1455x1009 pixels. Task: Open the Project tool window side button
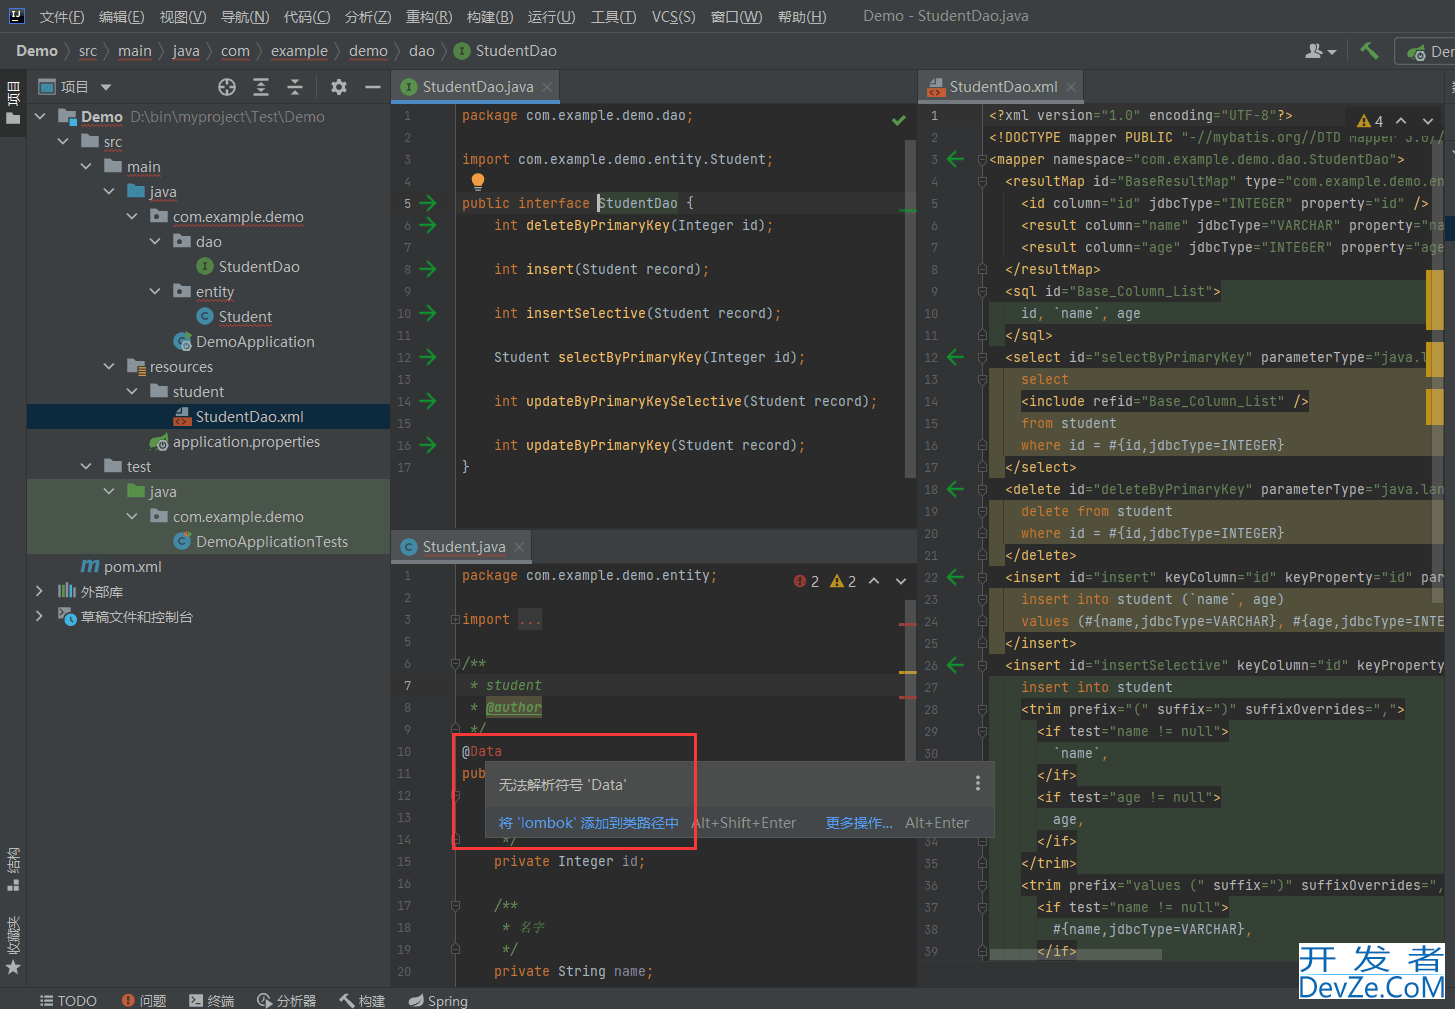[x=13, y=103]
